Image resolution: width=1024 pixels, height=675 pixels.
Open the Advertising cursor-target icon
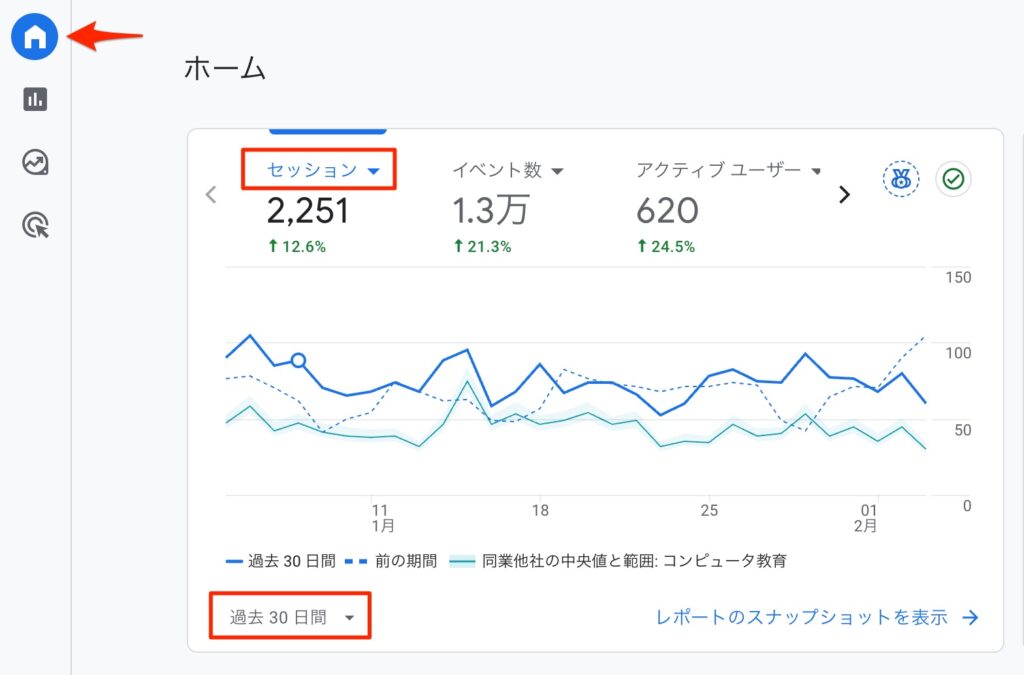pos(35,225)
